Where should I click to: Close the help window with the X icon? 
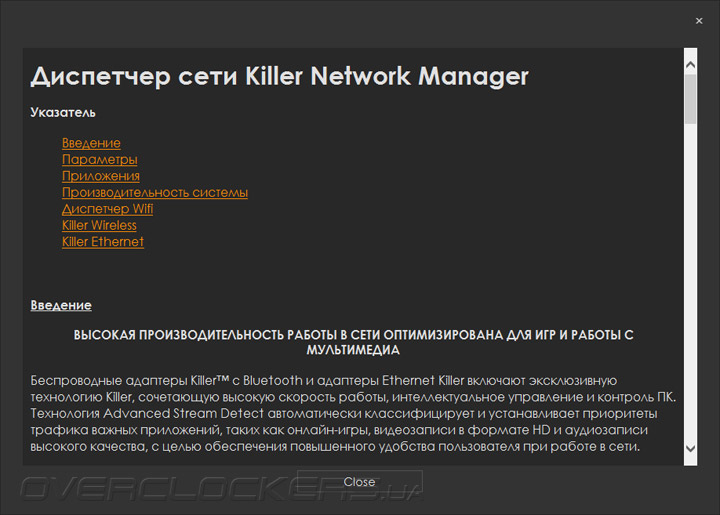tap(699, 21)
